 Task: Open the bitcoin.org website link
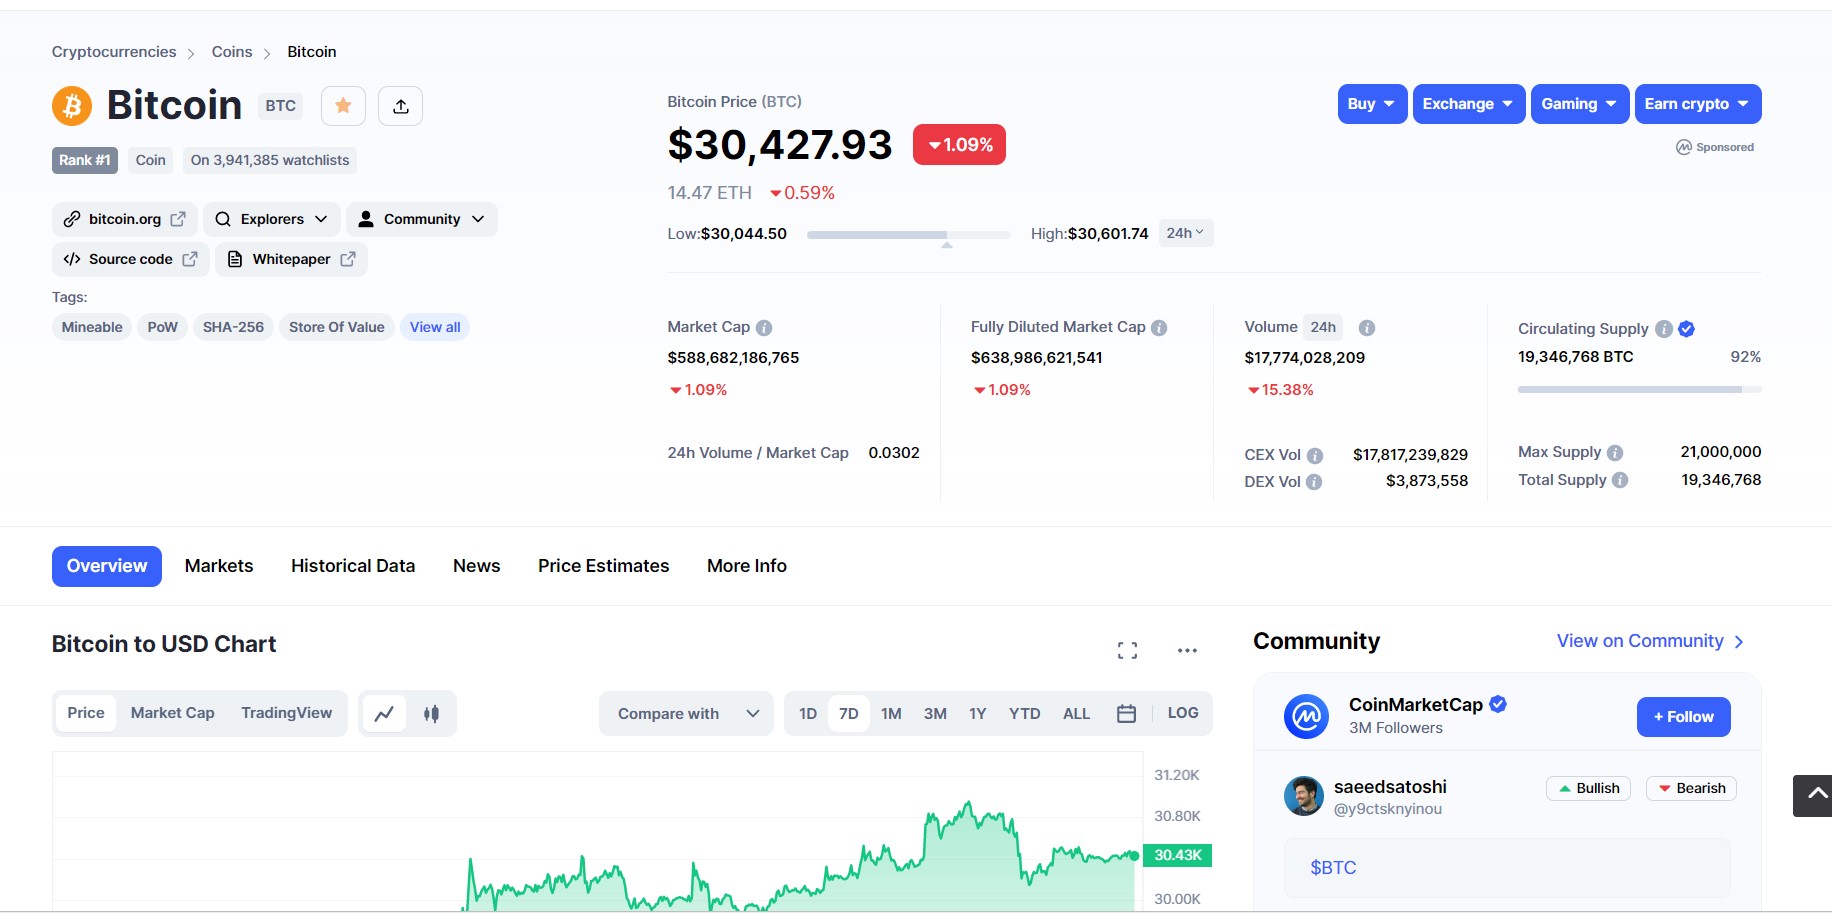tap(125, 219)
